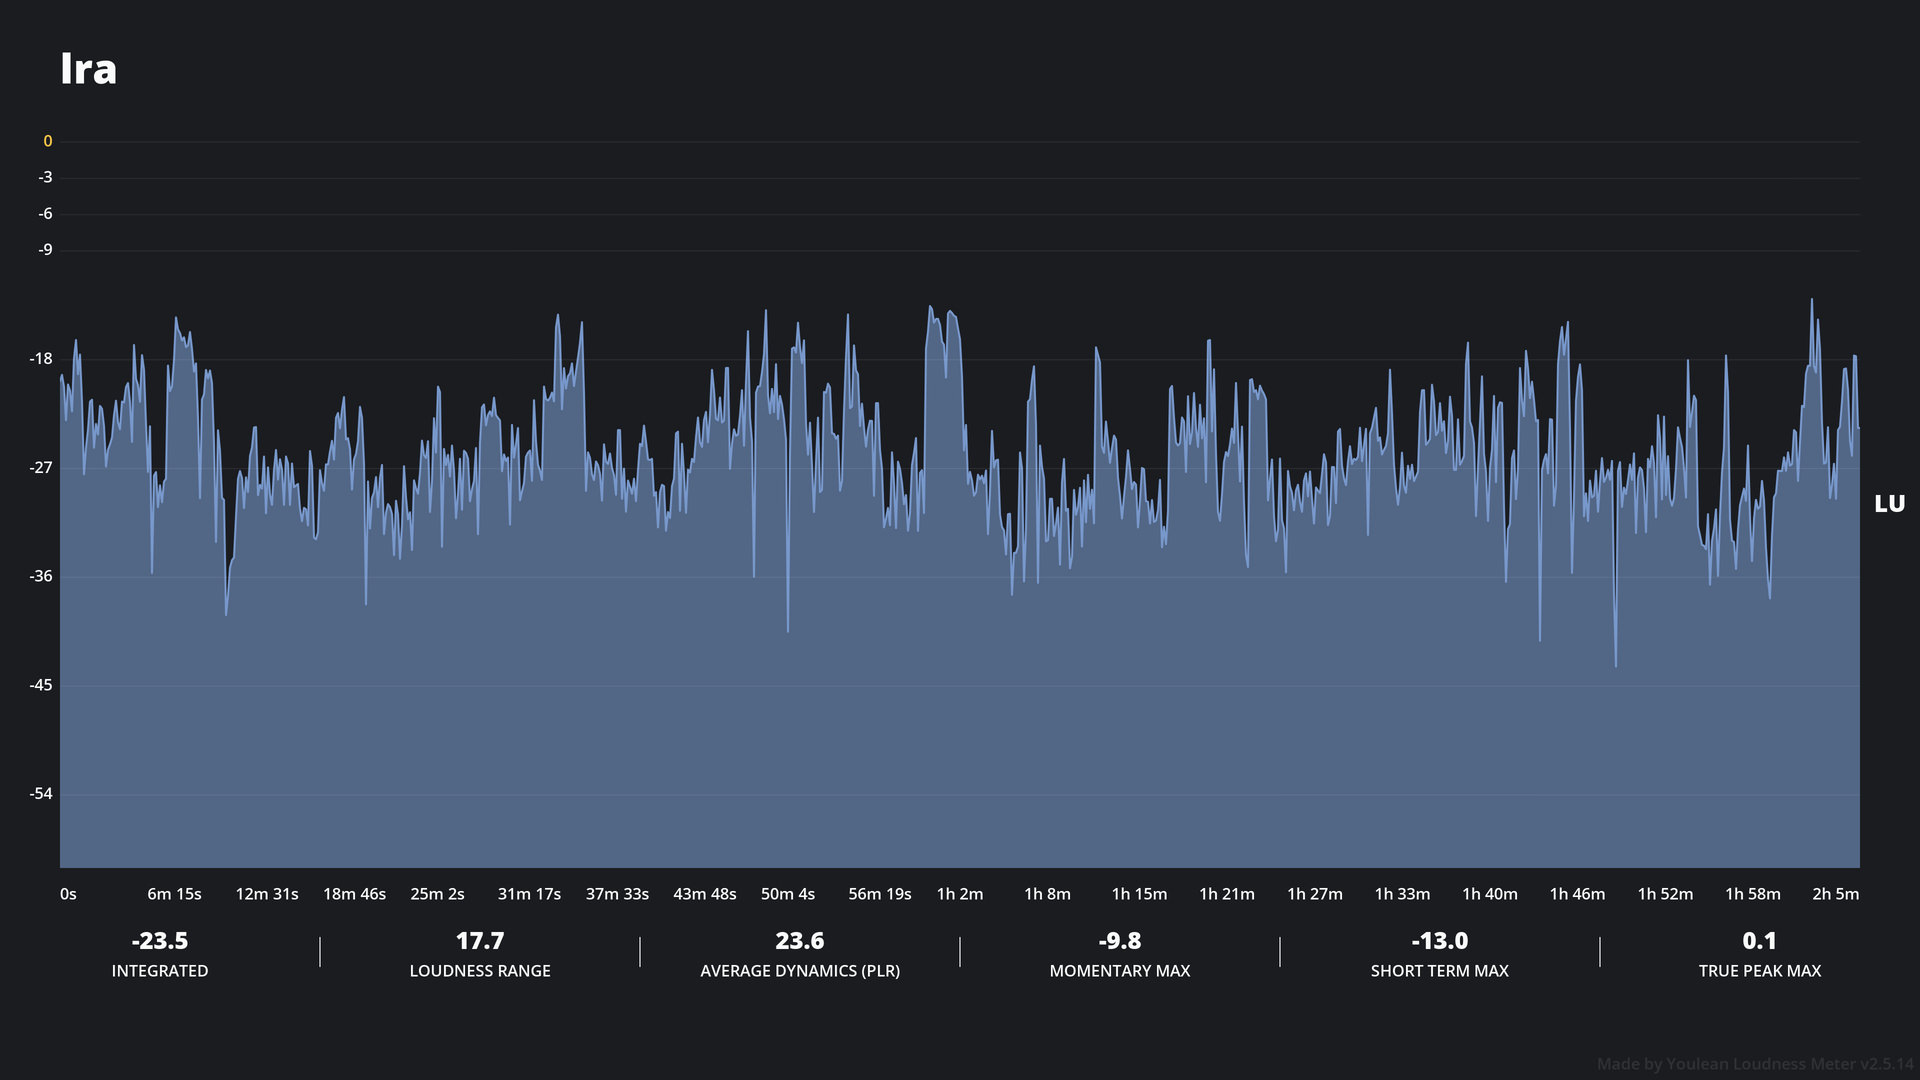Select the 1h 33m time marker
The image size is (1920, 1080).
point(1402,894)
